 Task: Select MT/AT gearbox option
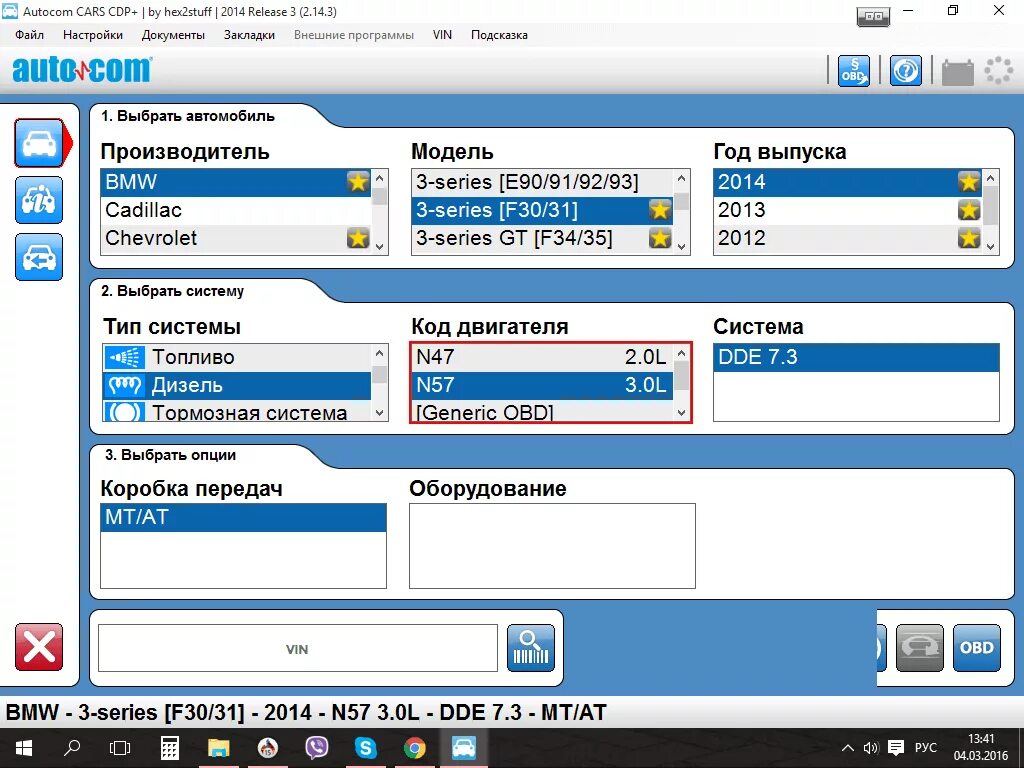tap(243, 517)
